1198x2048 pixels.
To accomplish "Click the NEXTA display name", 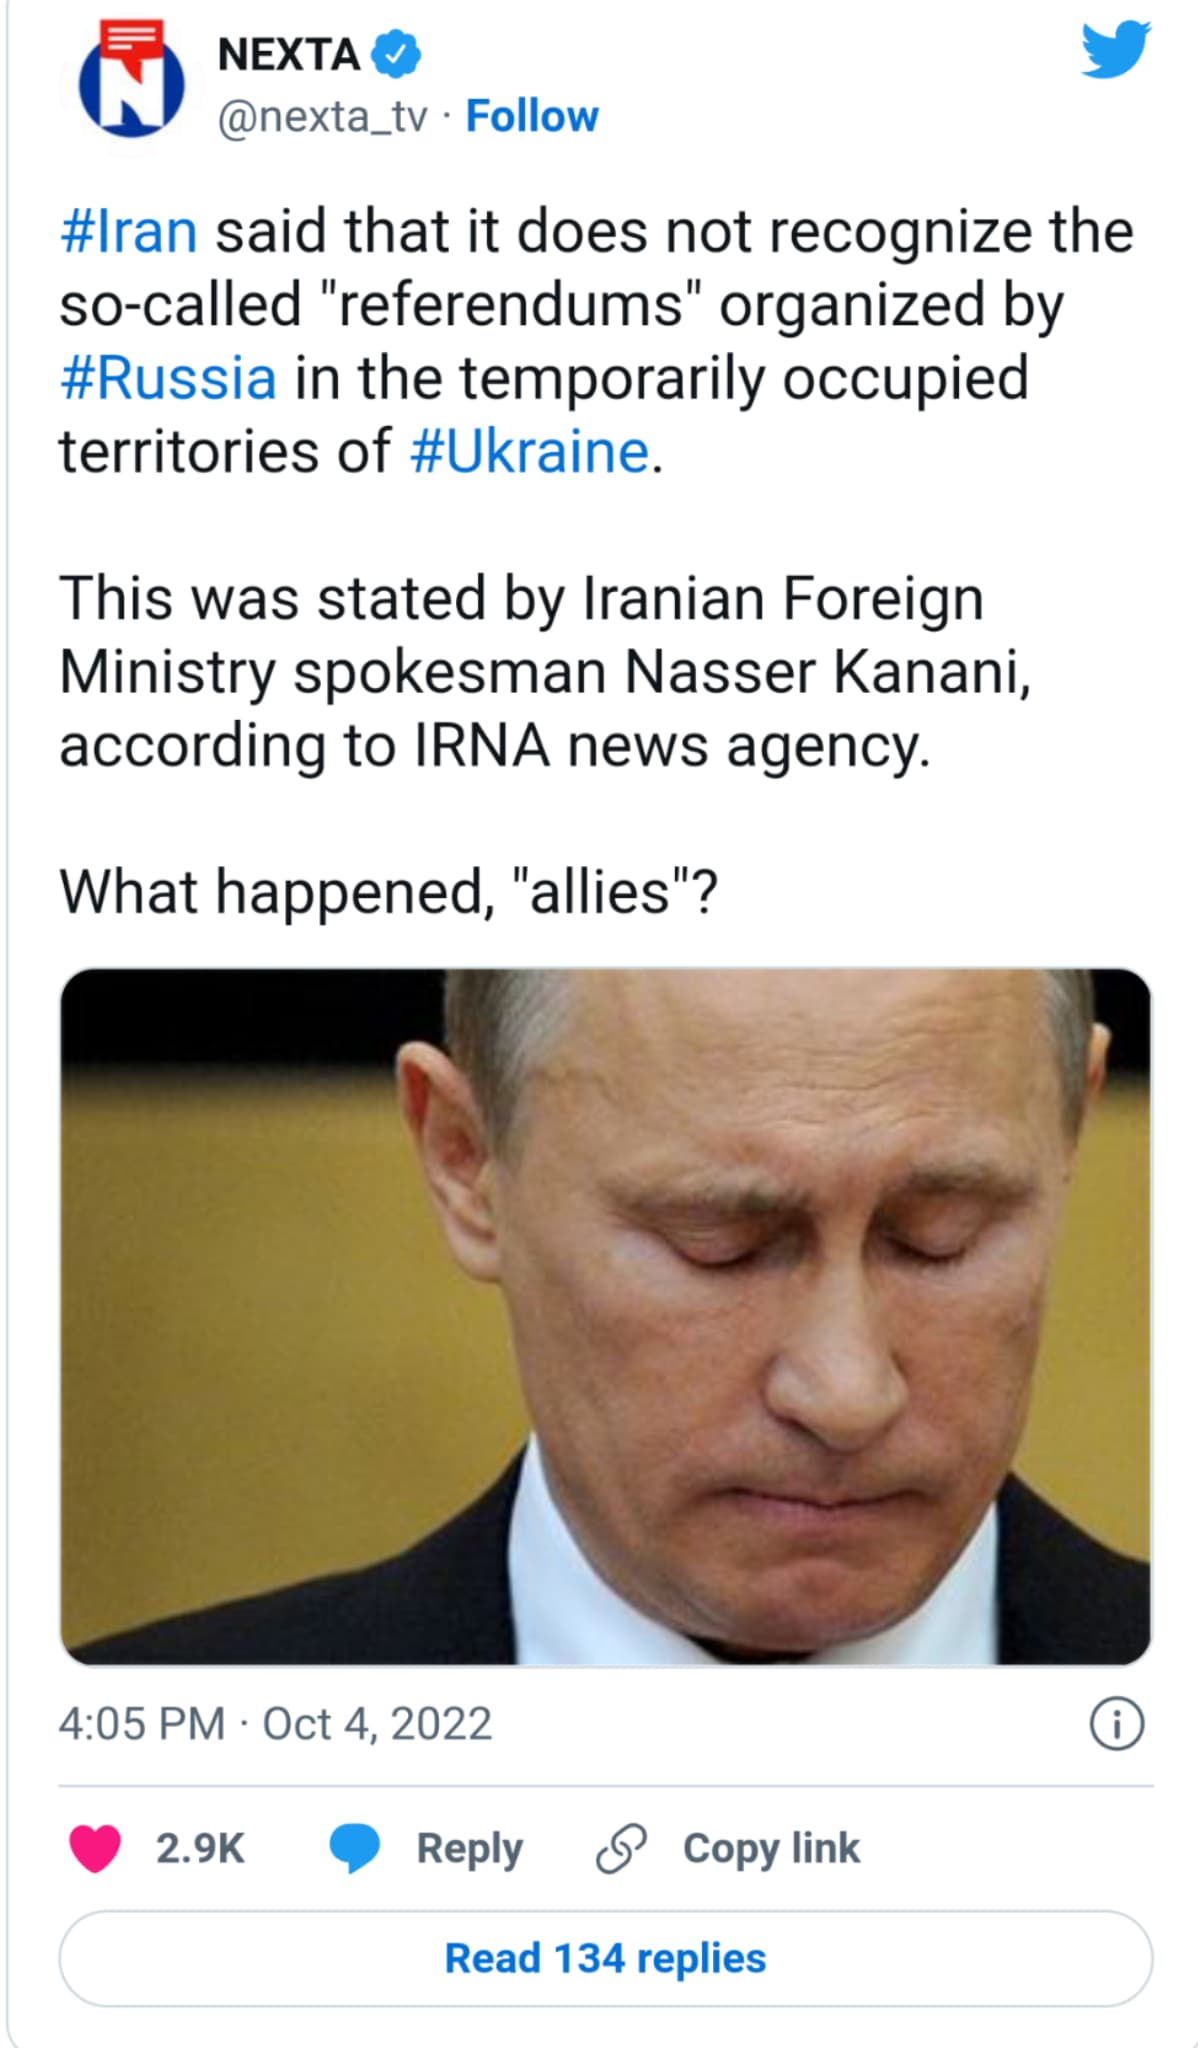I will (289, 54).
